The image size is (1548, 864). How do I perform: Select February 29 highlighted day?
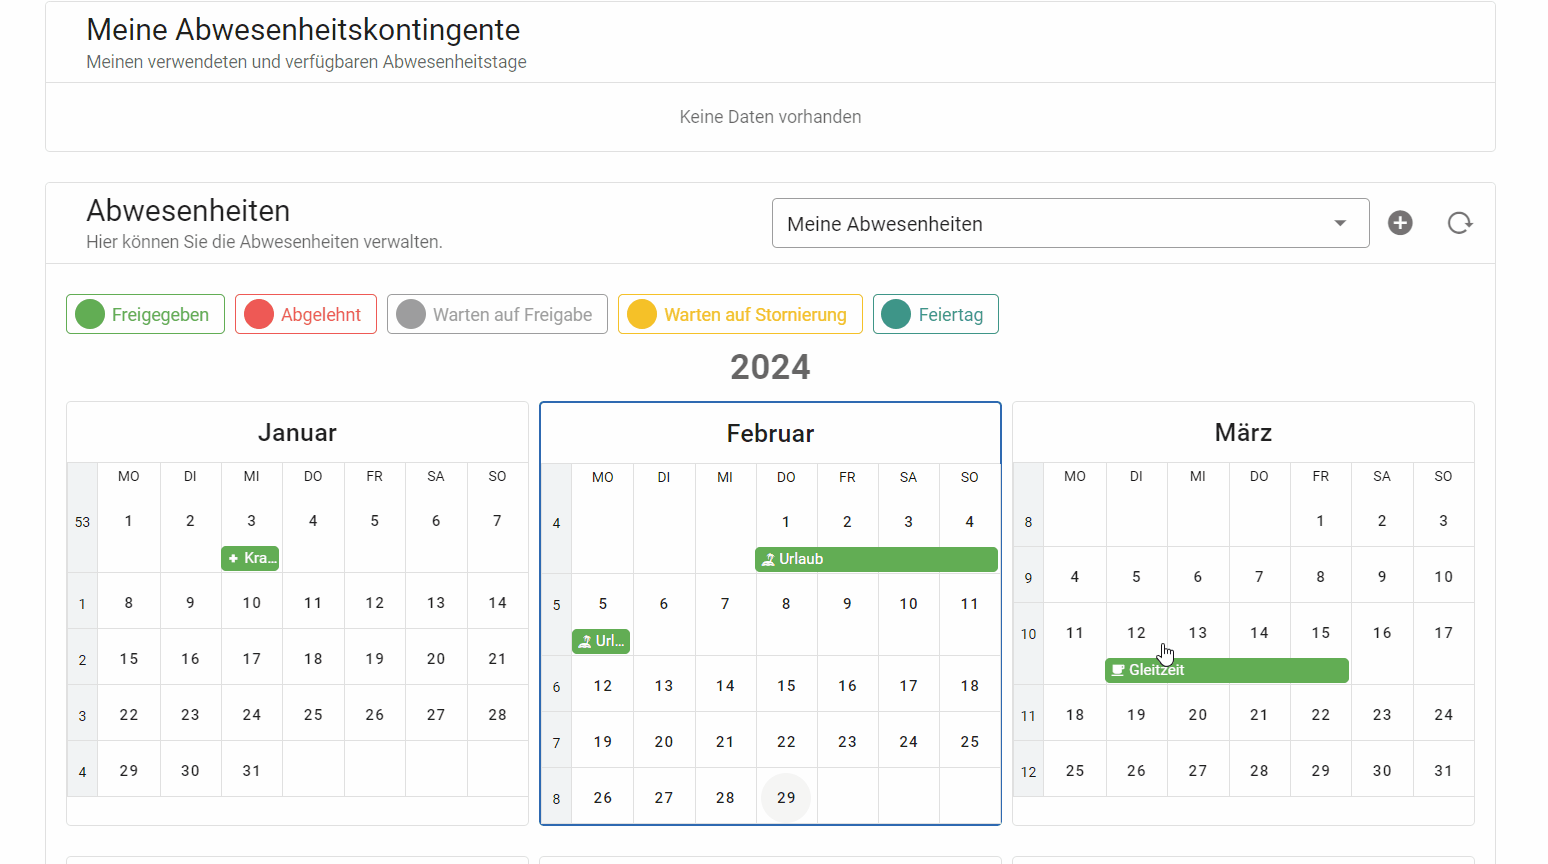tap(786, 797)
